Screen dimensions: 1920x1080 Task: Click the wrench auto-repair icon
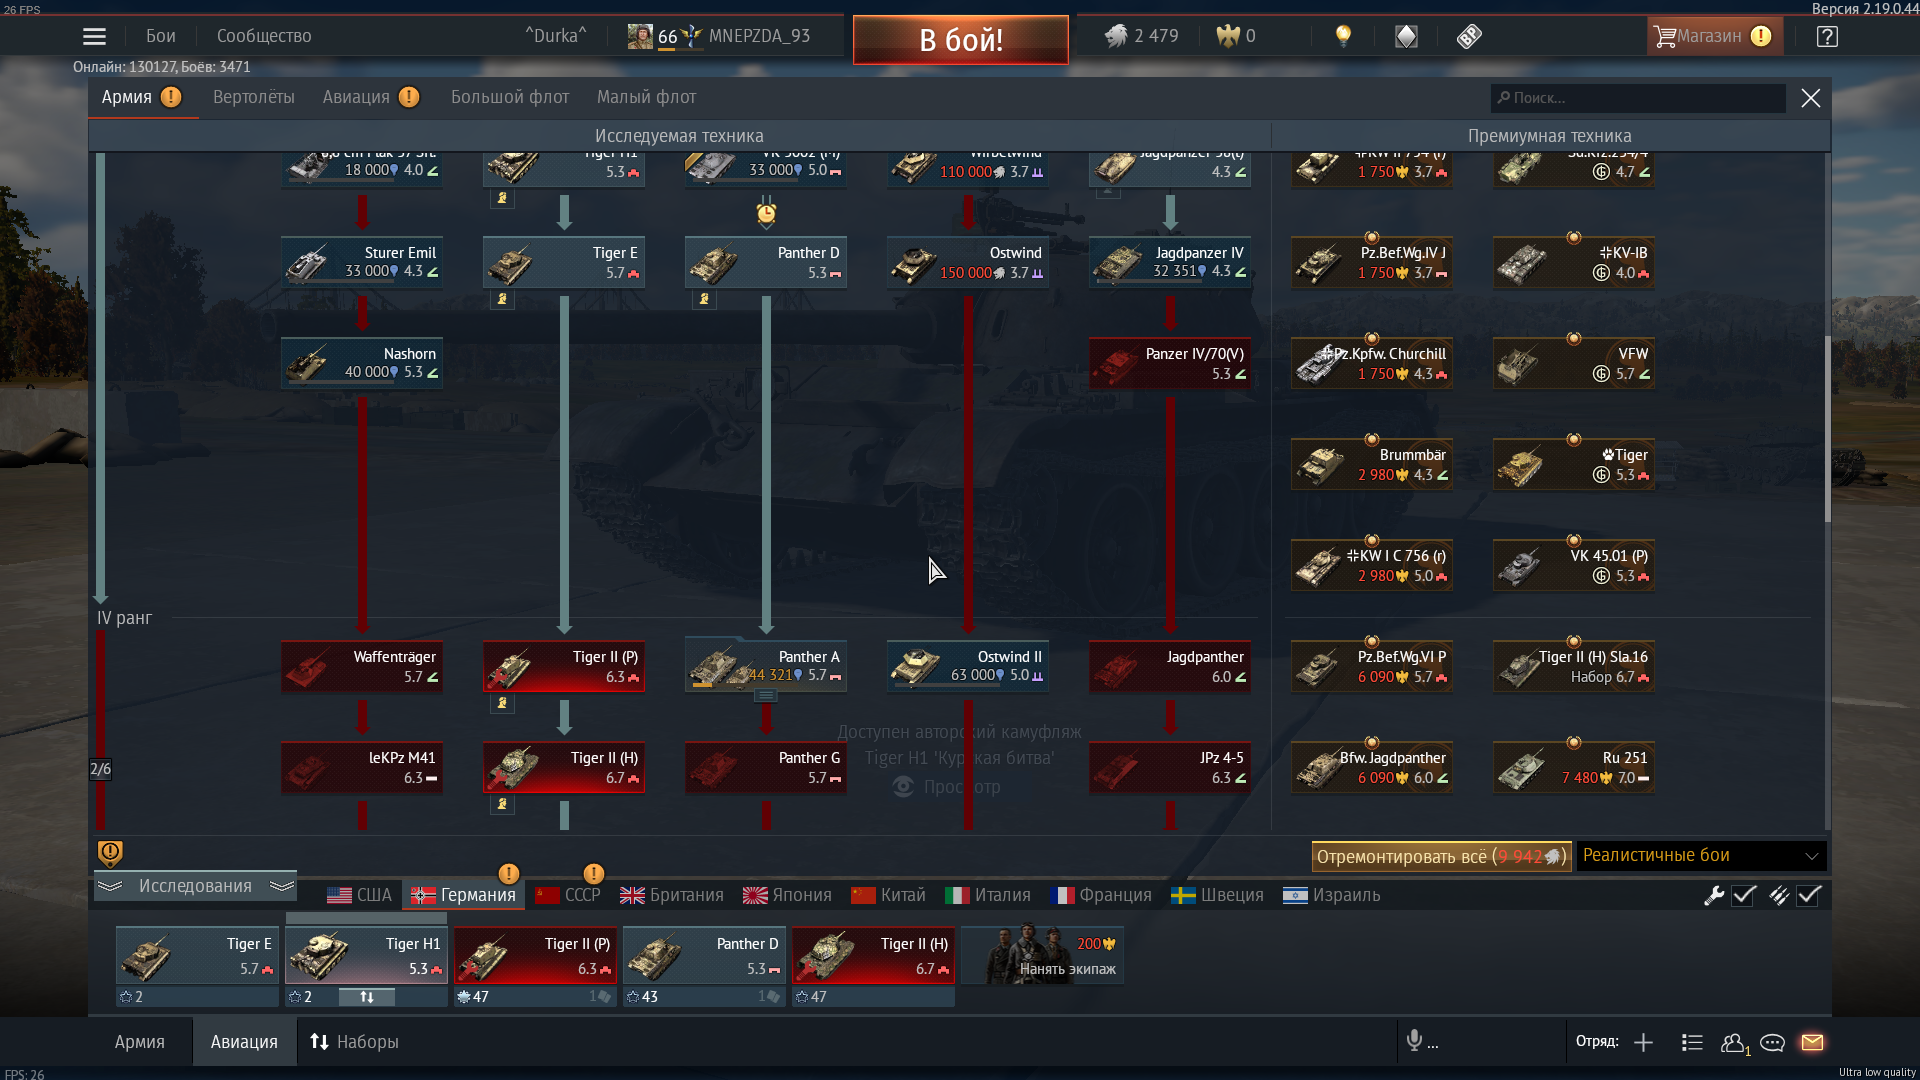[1714, 895]
